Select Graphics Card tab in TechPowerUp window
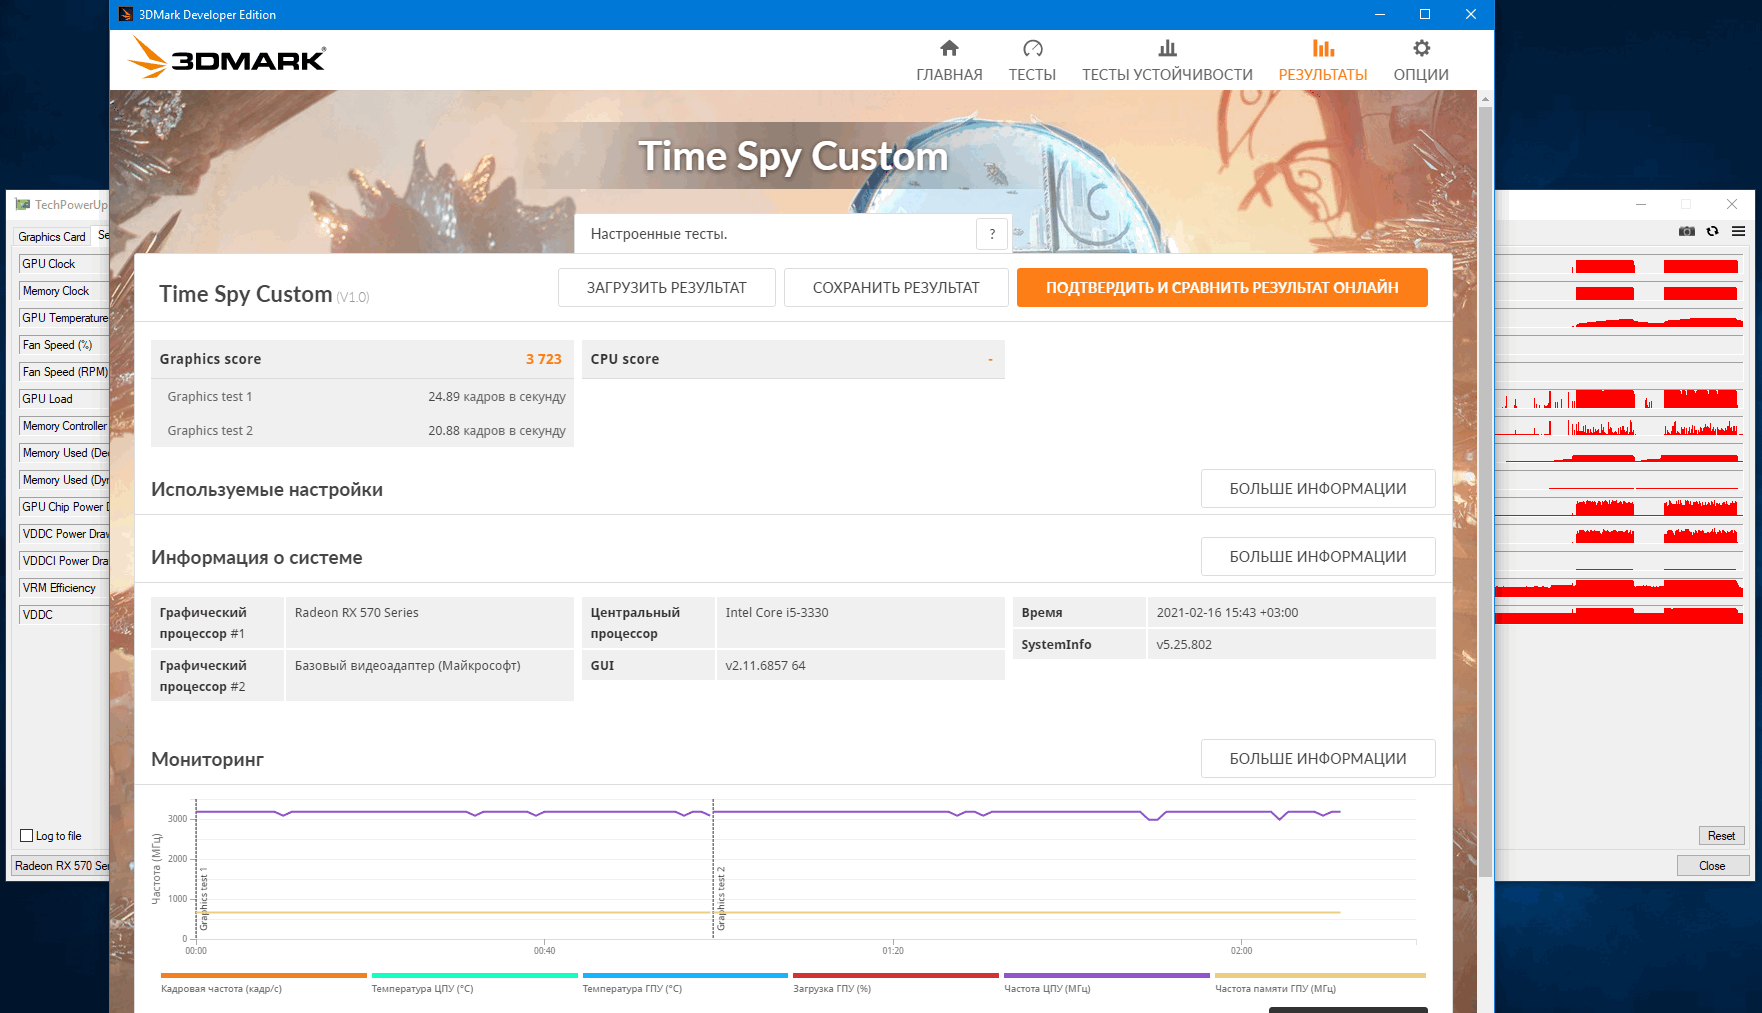The width and height of the screenshot is (1762, 1013). [52, 237]
